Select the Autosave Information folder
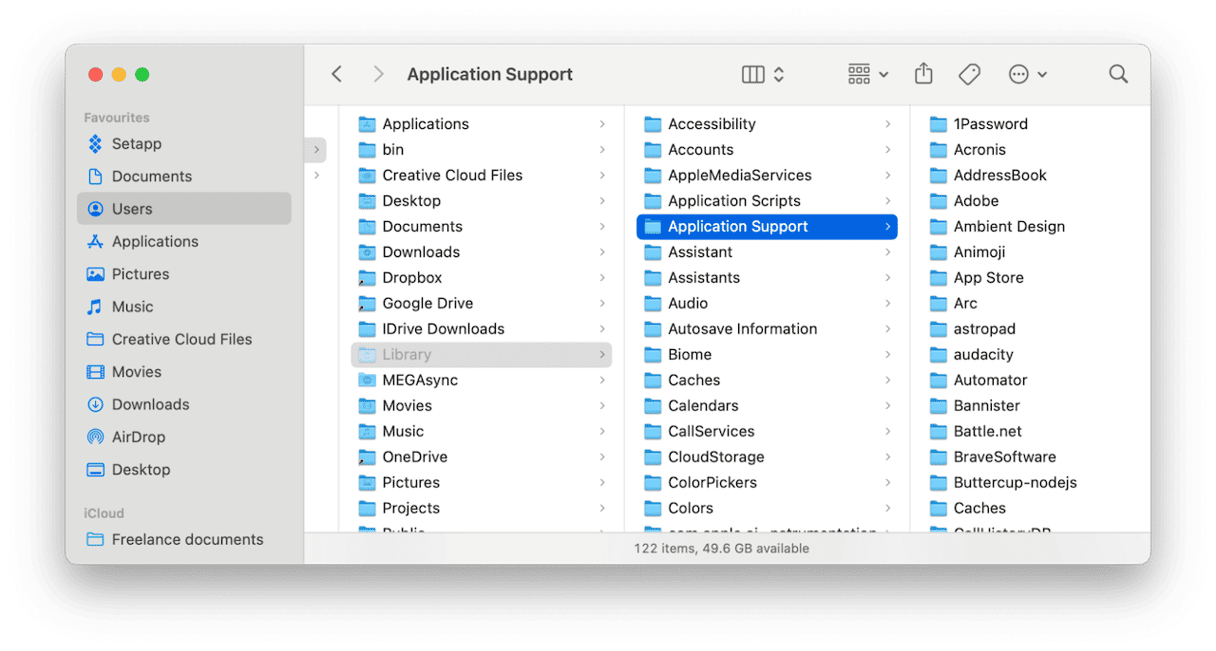This screenshot has width=1216, height=651. (x=742, y=329)
